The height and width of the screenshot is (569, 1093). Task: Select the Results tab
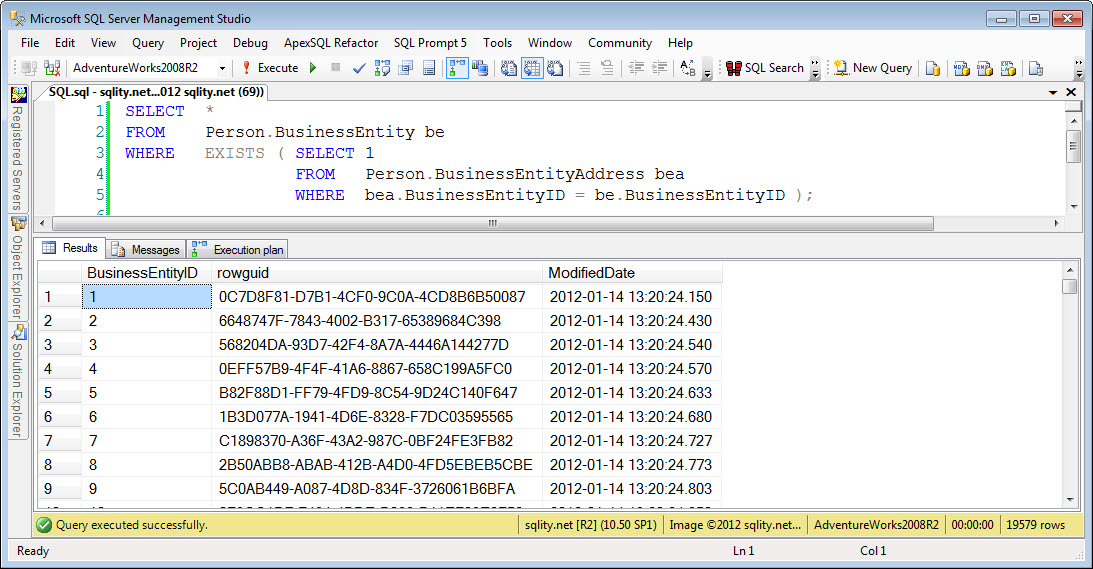click(70, 248)
